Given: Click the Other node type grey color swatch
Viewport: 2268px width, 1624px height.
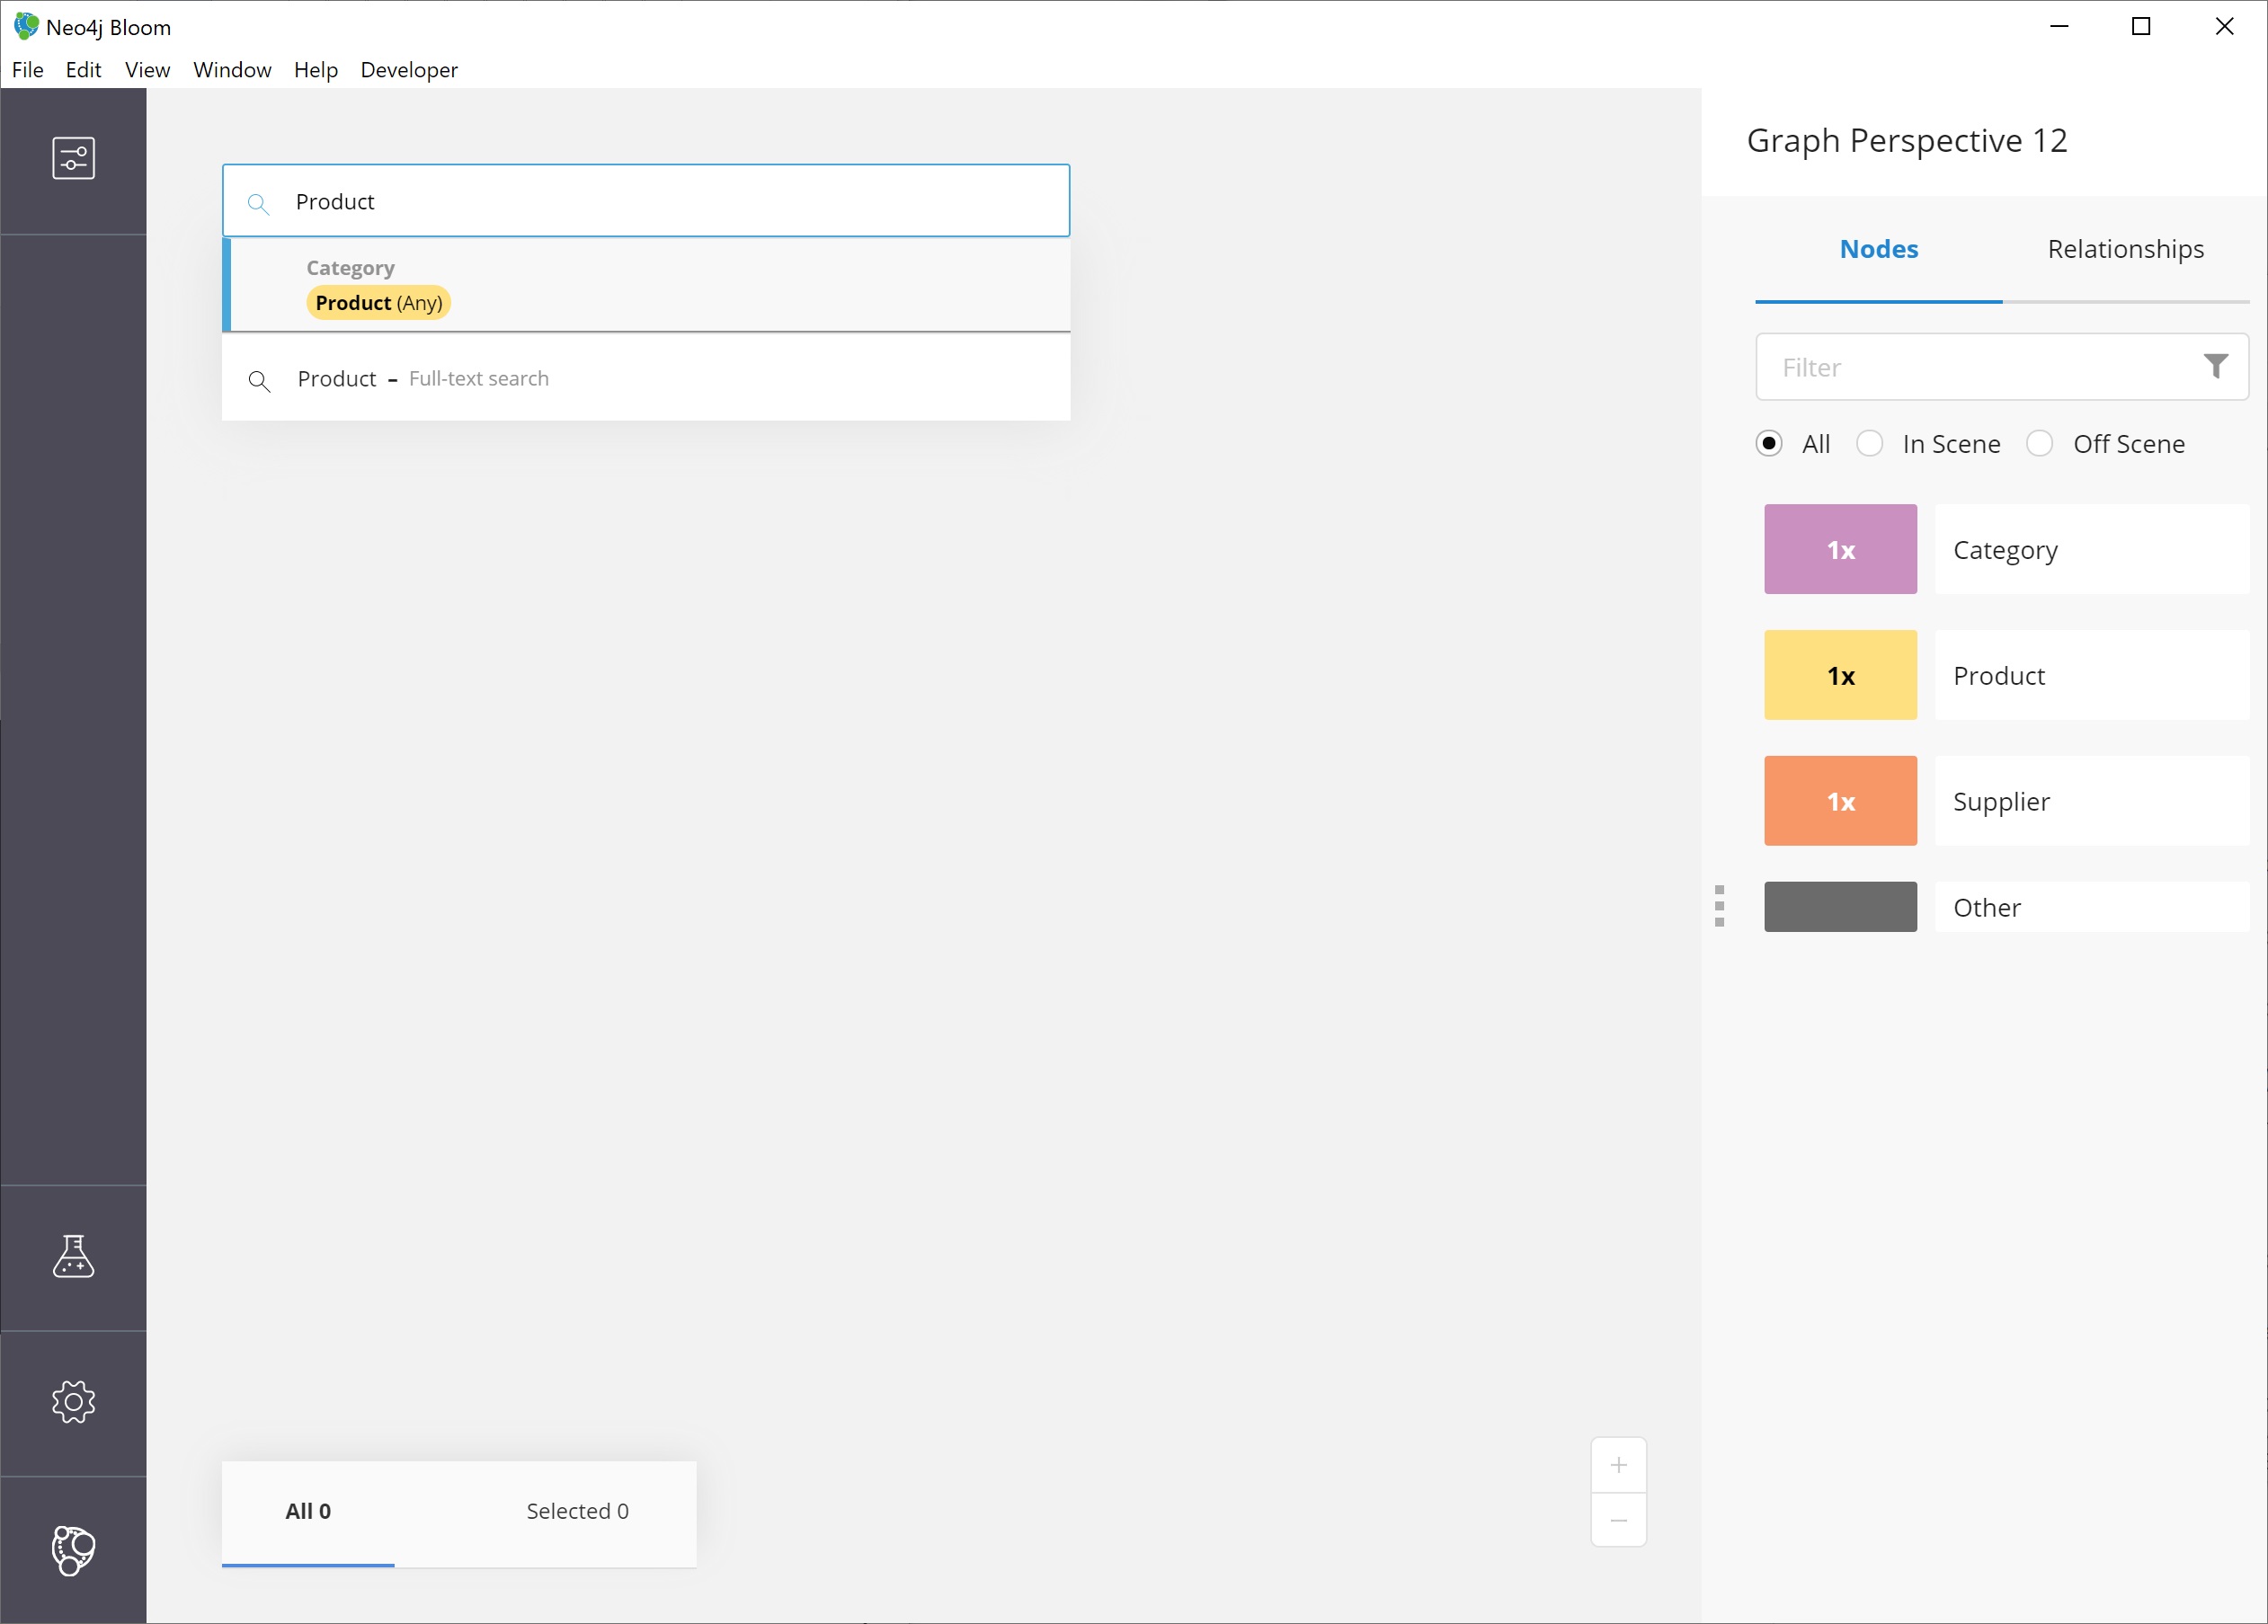Looking at the screenshot, I should 1843,905.
